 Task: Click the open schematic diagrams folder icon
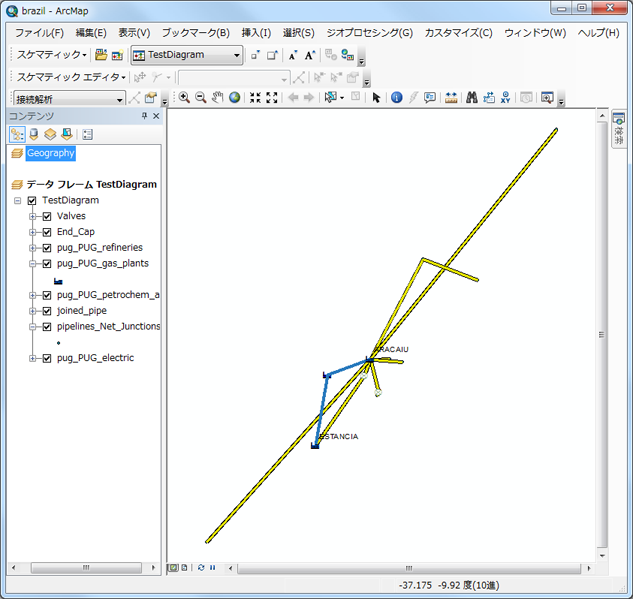coord(101,55)
